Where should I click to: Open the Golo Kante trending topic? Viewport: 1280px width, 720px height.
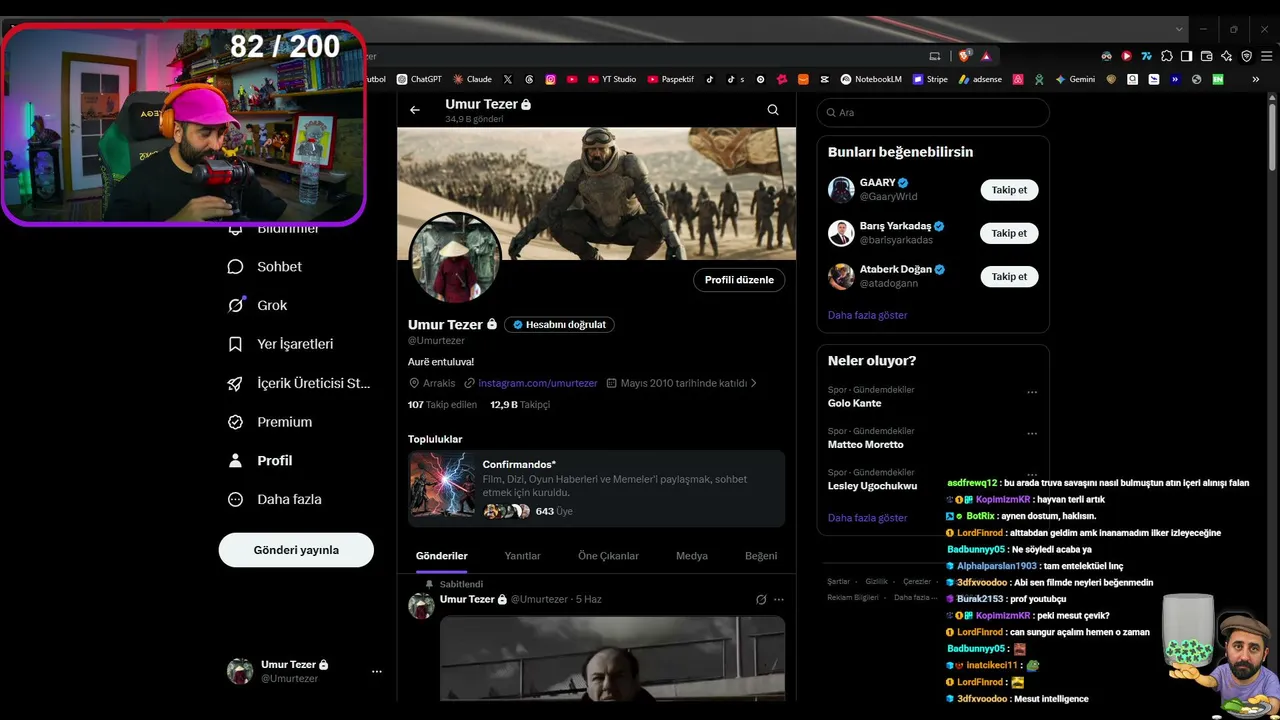pos(855,403)
